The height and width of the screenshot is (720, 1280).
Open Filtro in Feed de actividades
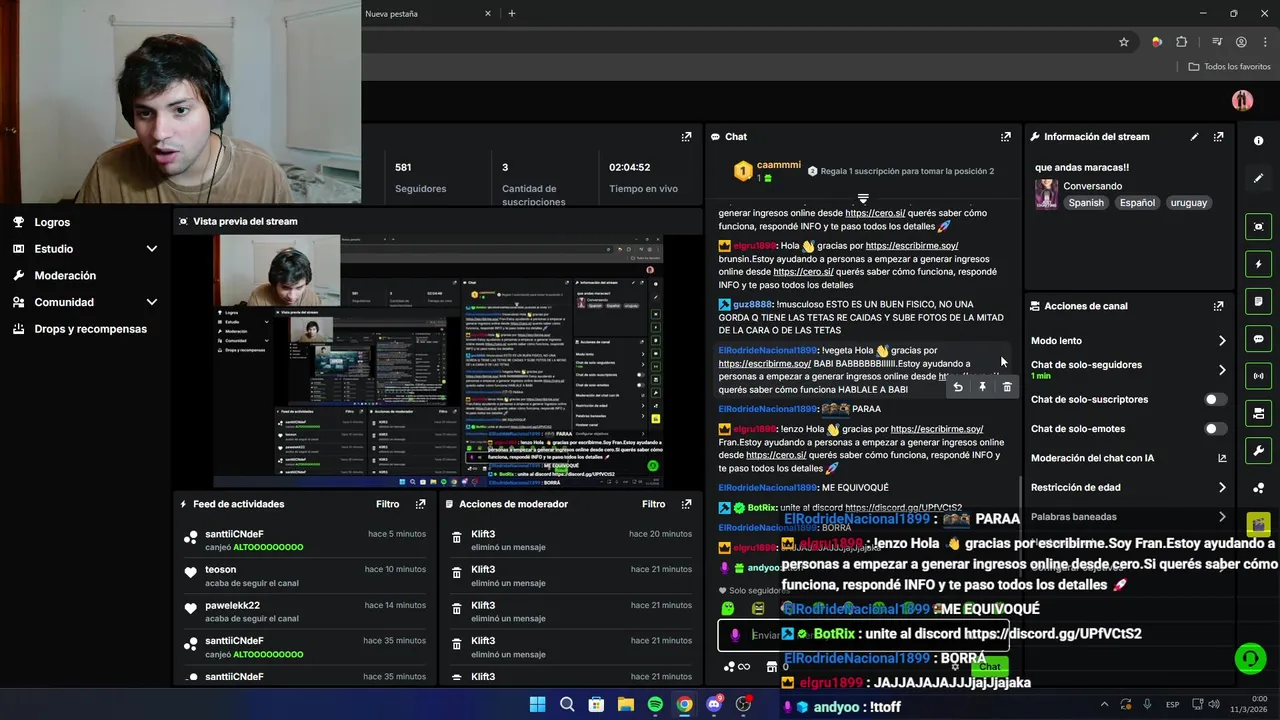pyautogui.click(x=387, y=504)
